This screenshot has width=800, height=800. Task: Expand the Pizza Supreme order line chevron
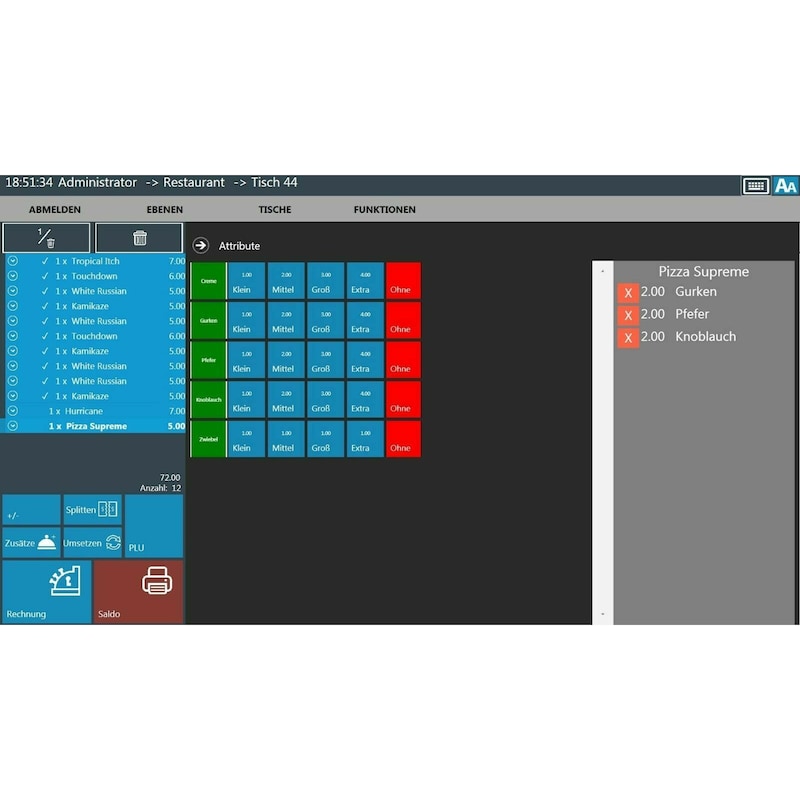pos(13,426)
